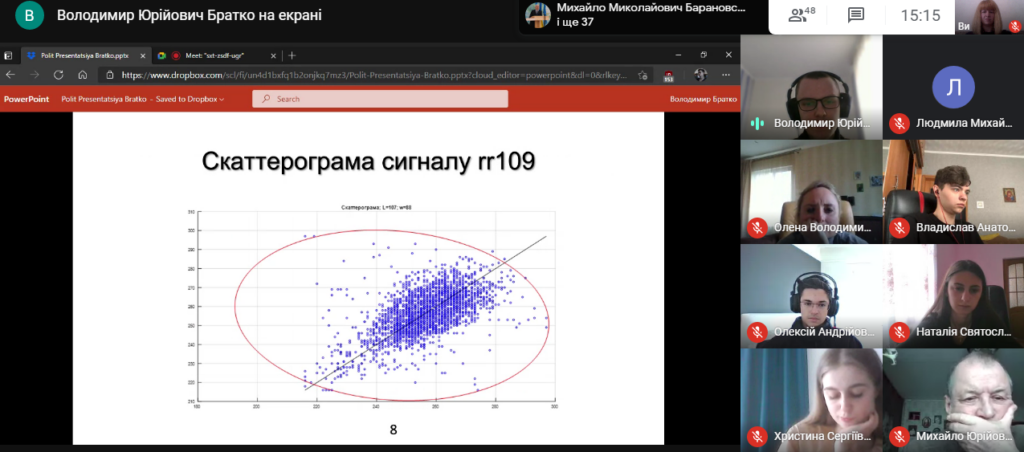The image size is (1024, 452).
Task: Click the browser home icon
Action: click(x=82, y=74)
